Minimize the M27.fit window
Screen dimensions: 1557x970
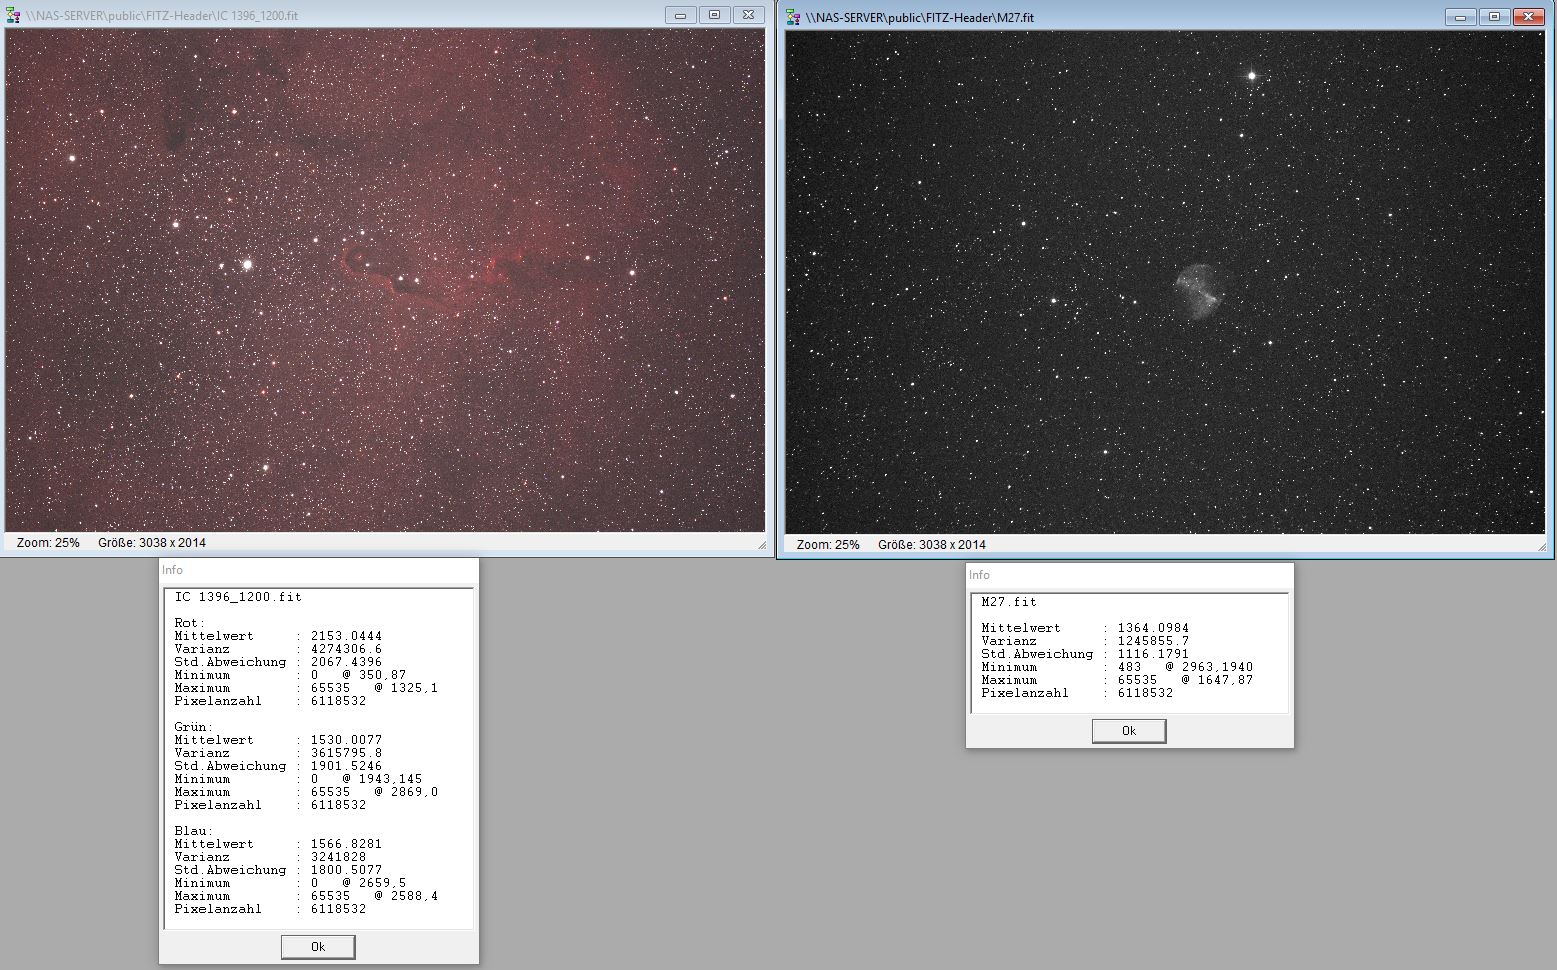1461,17
